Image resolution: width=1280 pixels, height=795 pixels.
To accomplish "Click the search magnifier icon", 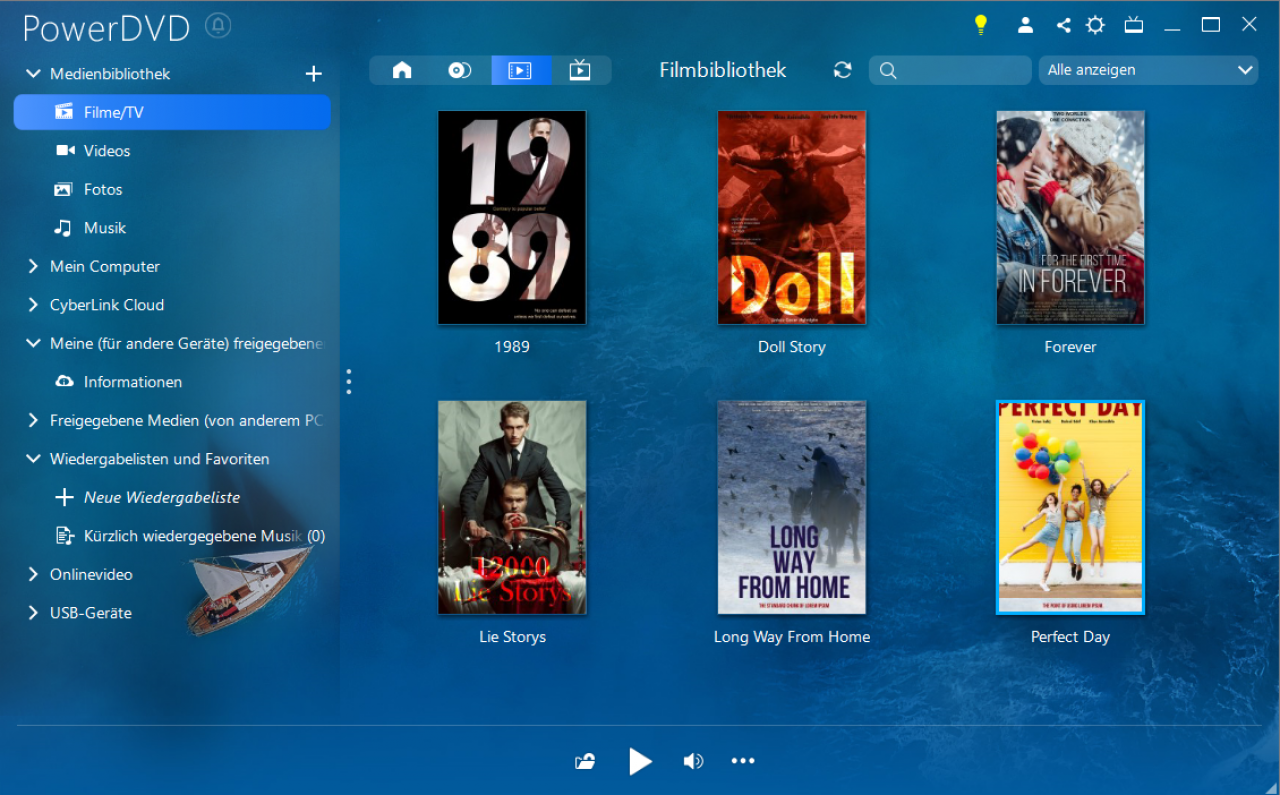I will pos(888,71).
